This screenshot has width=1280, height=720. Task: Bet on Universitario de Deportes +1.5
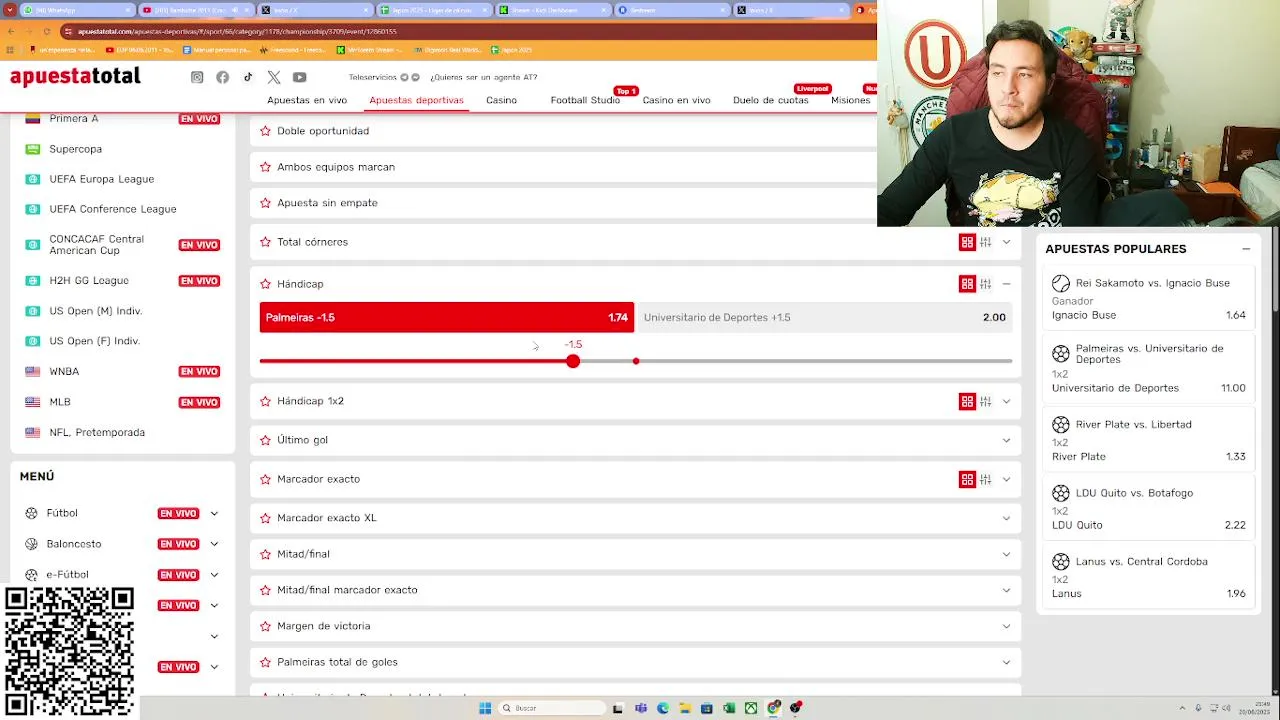[825, 317]
